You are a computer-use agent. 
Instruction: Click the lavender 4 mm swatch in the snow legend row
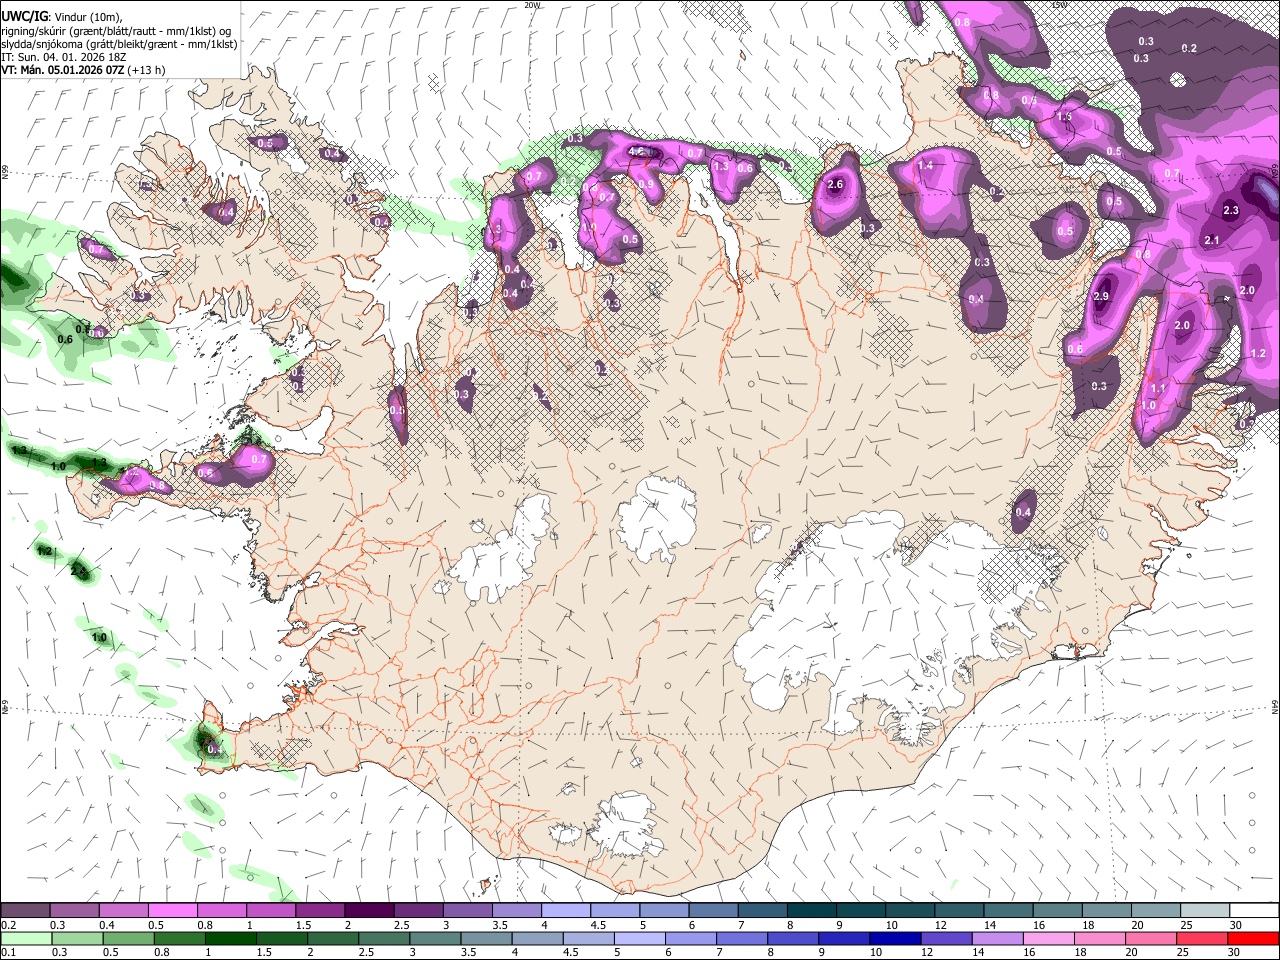pyautogui.click(x=565, y=911)
